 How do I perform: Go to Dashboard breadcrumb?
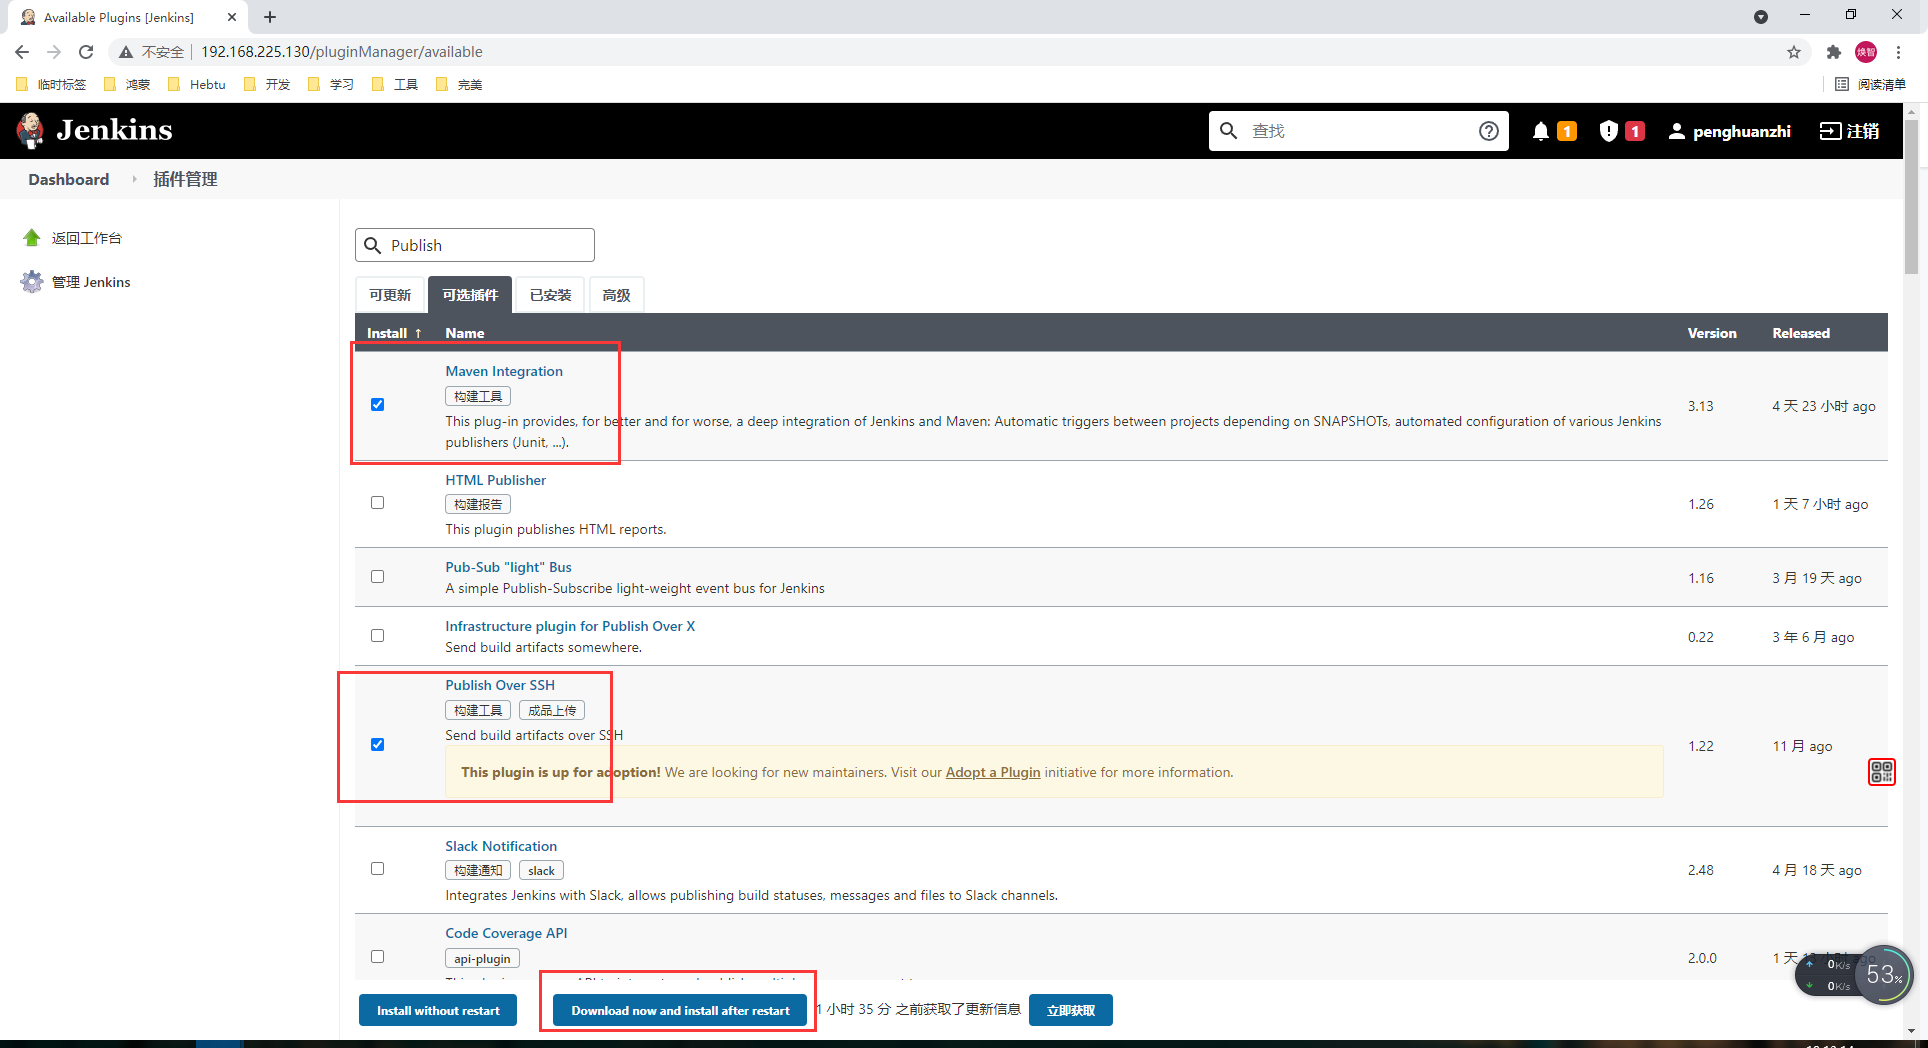tap(69, 179)
